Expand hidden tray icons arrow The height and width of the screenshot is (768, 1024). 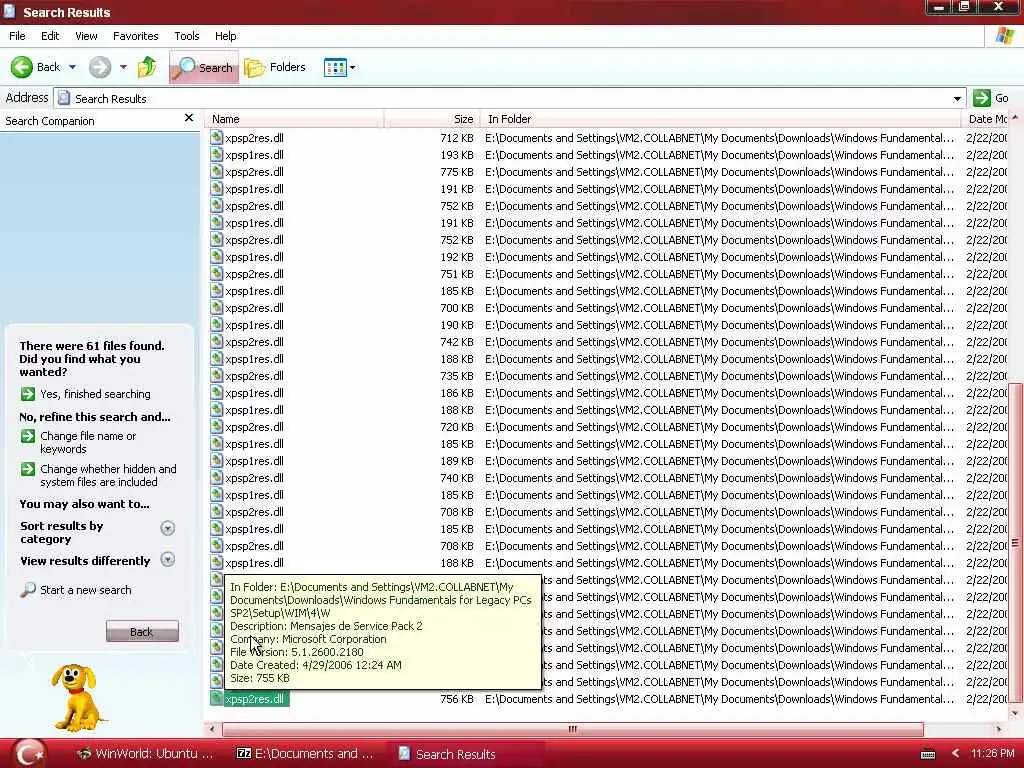tap(955, 754)
